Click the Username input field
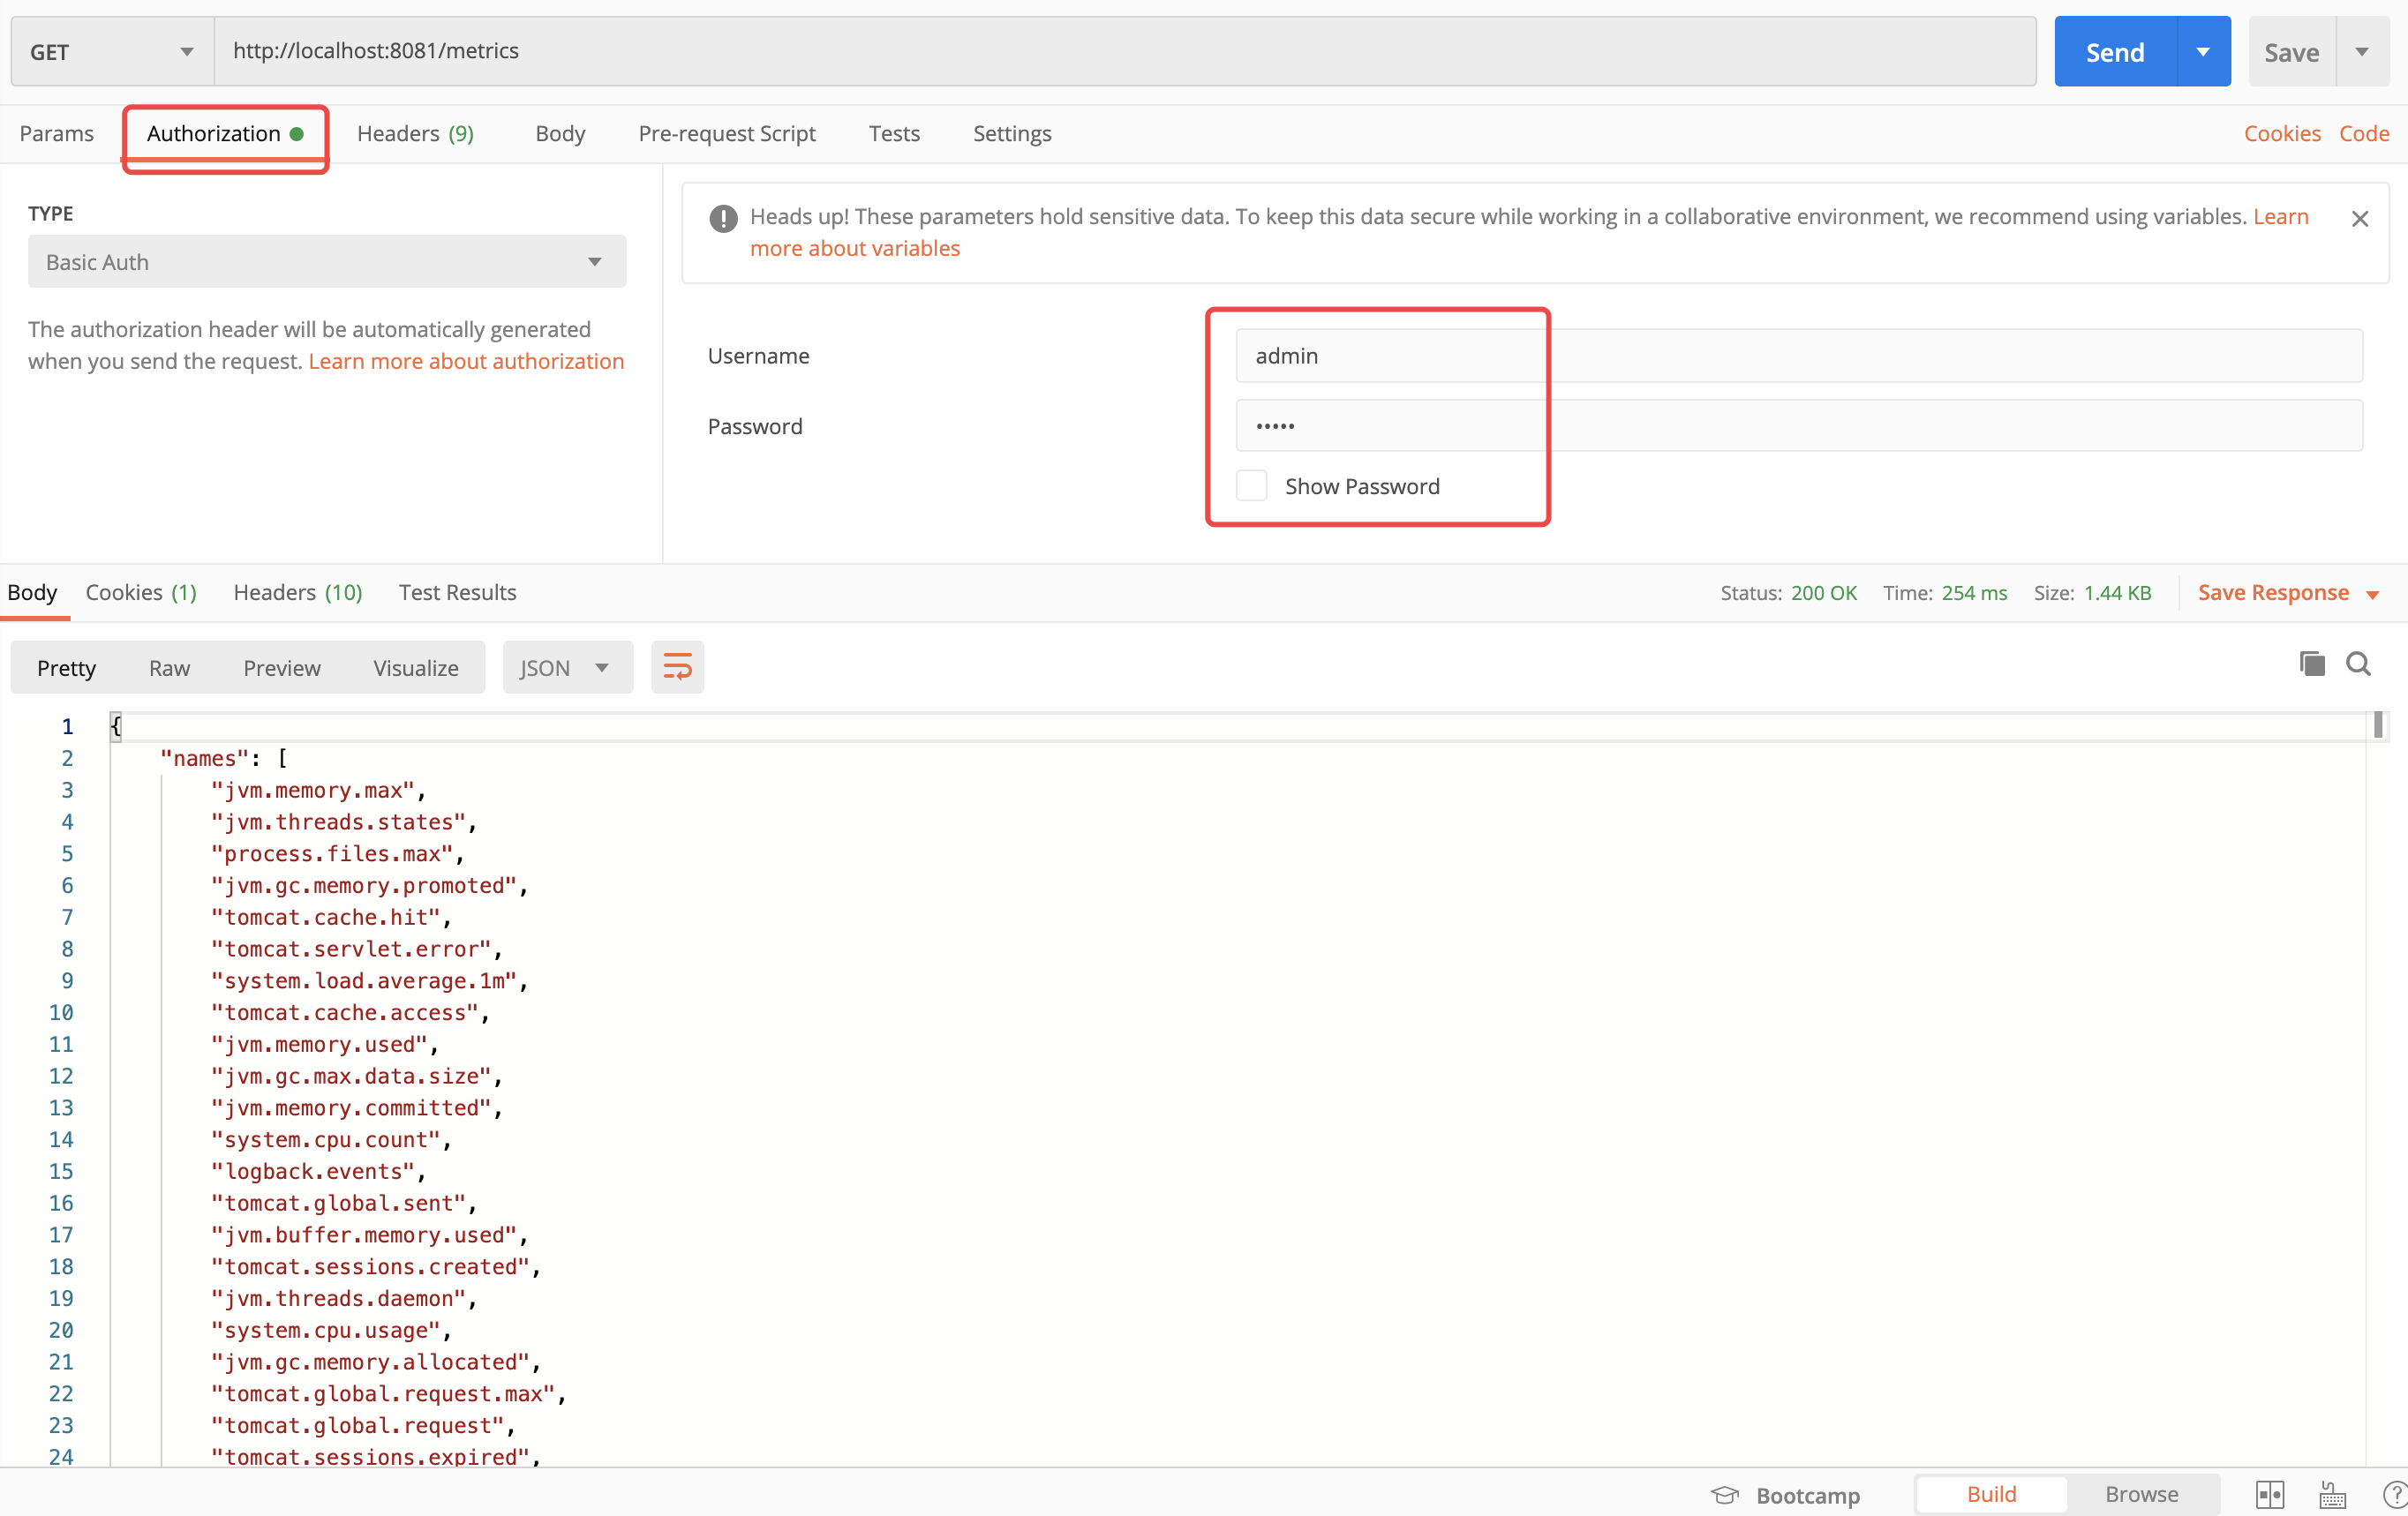 (1797, 356)
